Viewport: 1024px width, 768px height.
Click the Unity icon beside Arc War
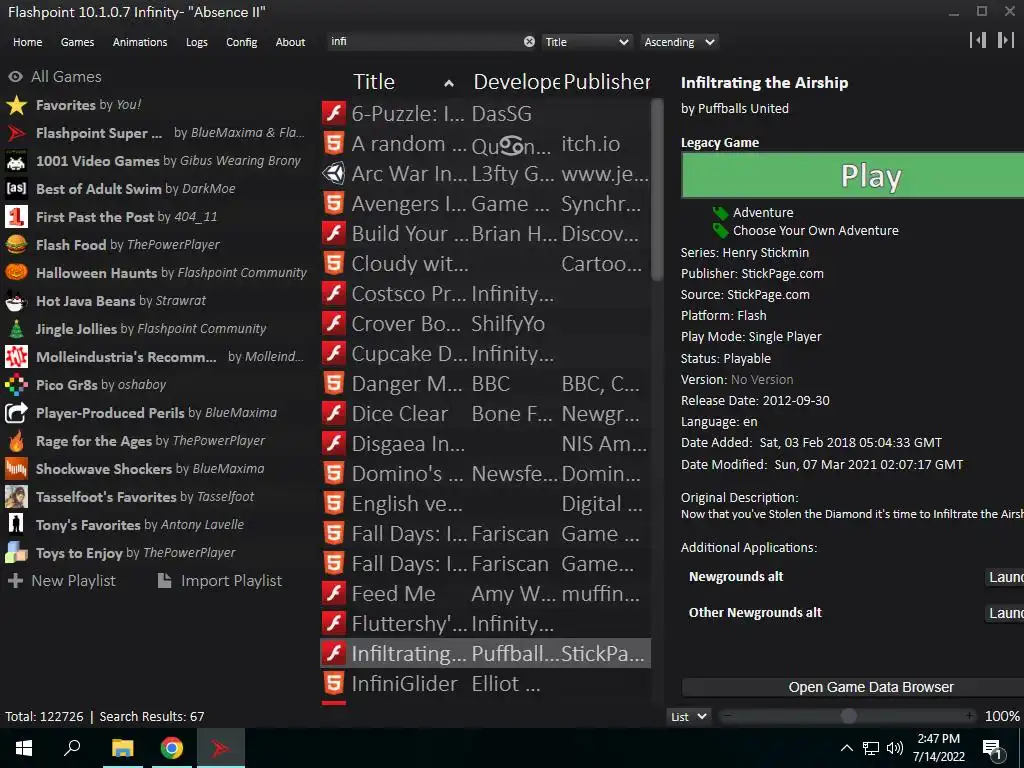[334, 174]
